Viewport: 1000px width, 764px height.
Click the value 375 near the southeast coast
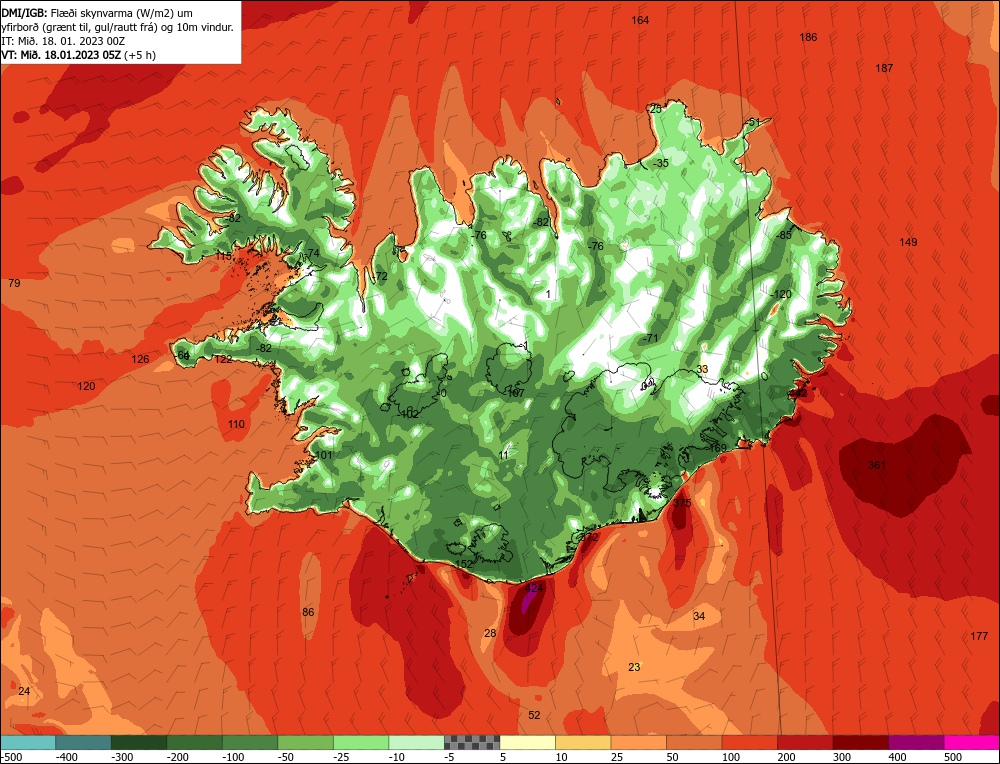(x=682, y=503)
